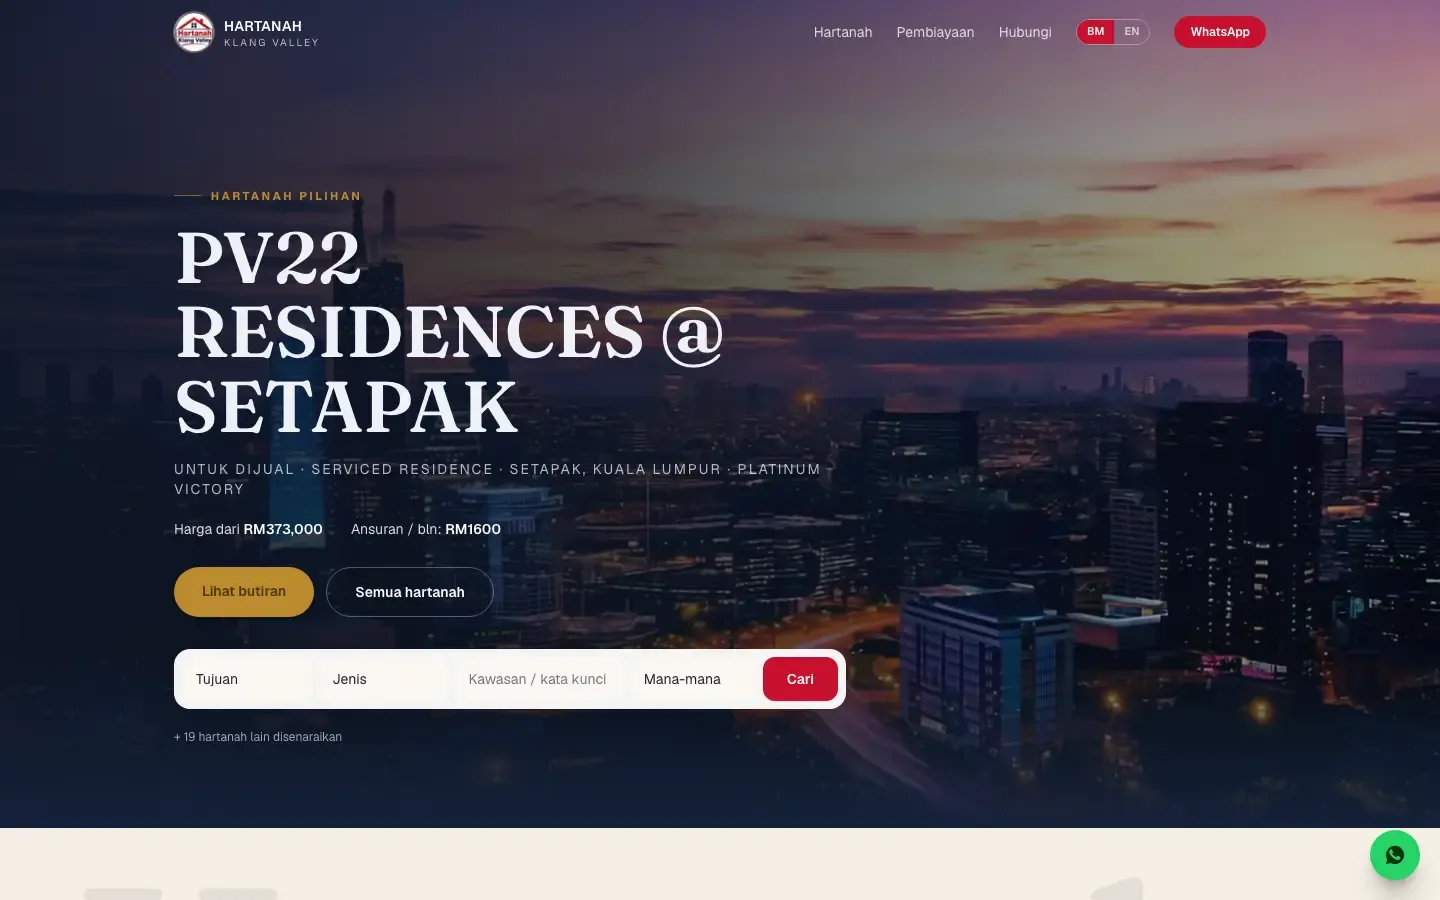Switch language to EN

coord(1132,32)
